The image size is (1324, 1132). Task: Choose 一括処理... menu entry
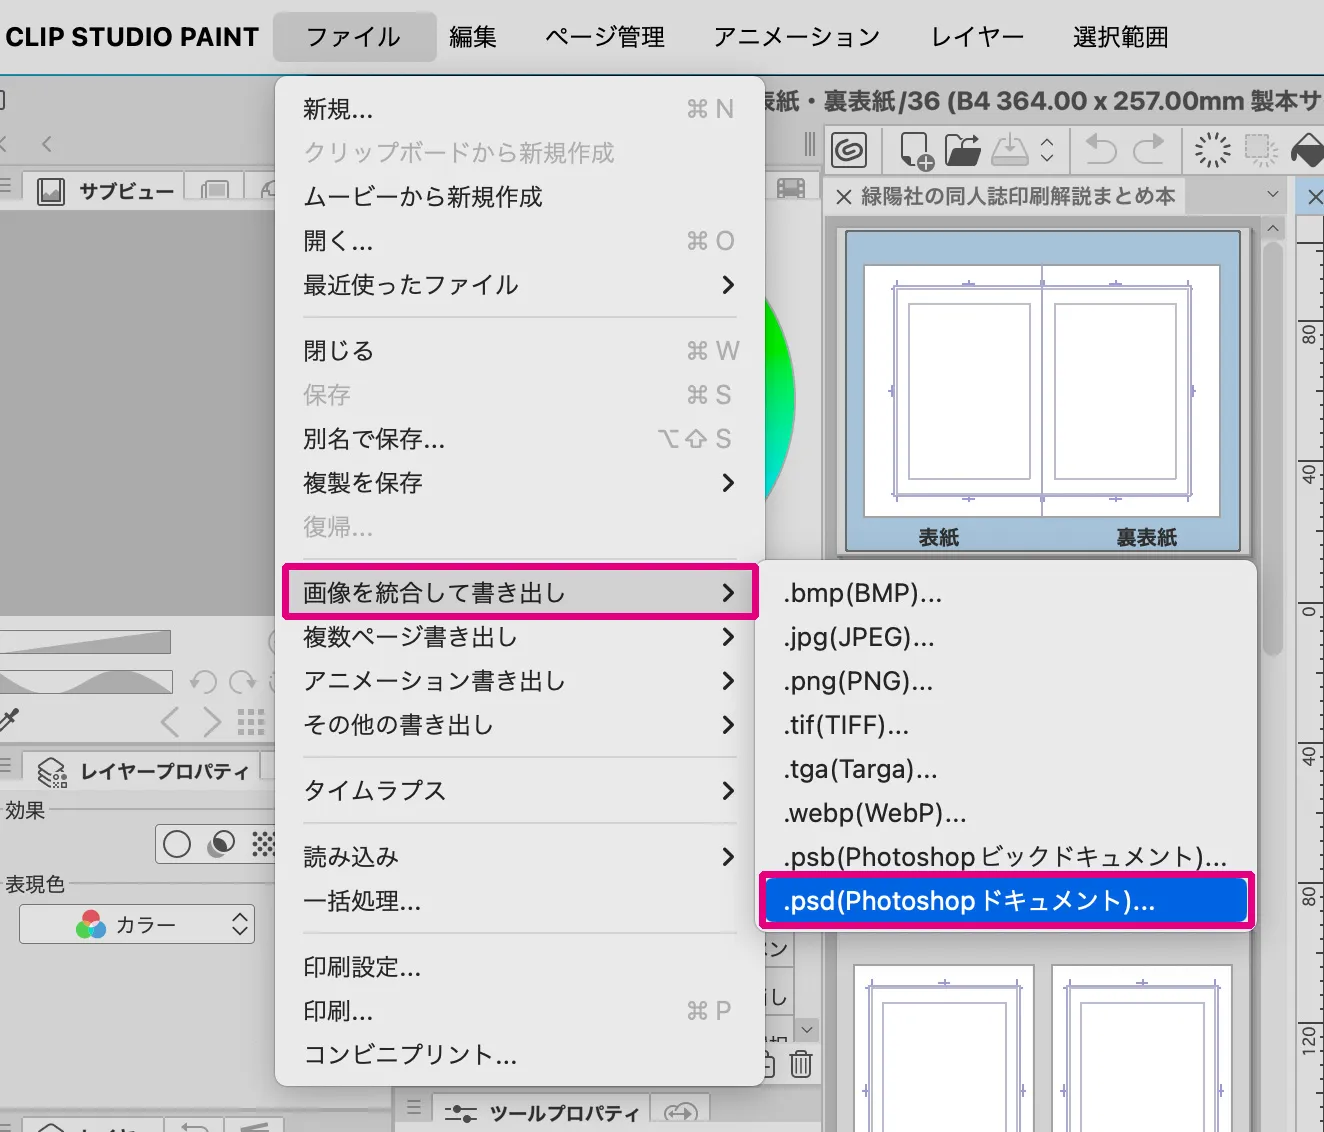(520, 901)
